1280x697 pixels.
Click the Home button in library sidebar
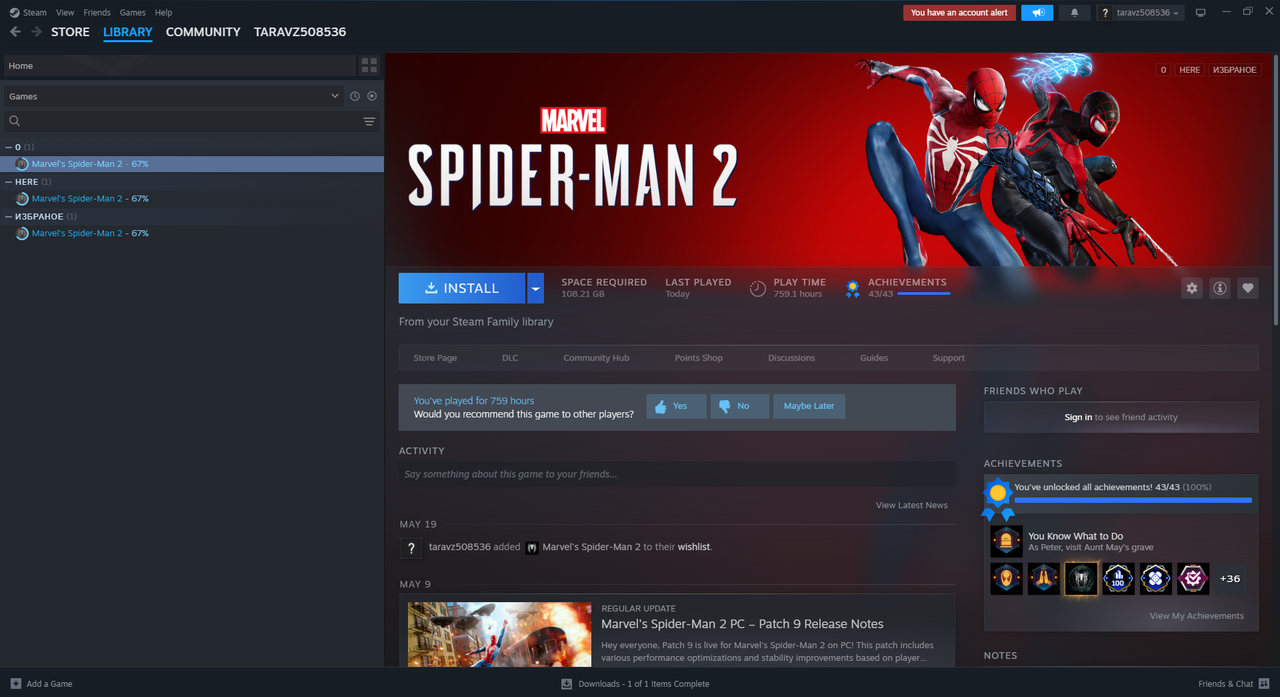pos(179,65)
